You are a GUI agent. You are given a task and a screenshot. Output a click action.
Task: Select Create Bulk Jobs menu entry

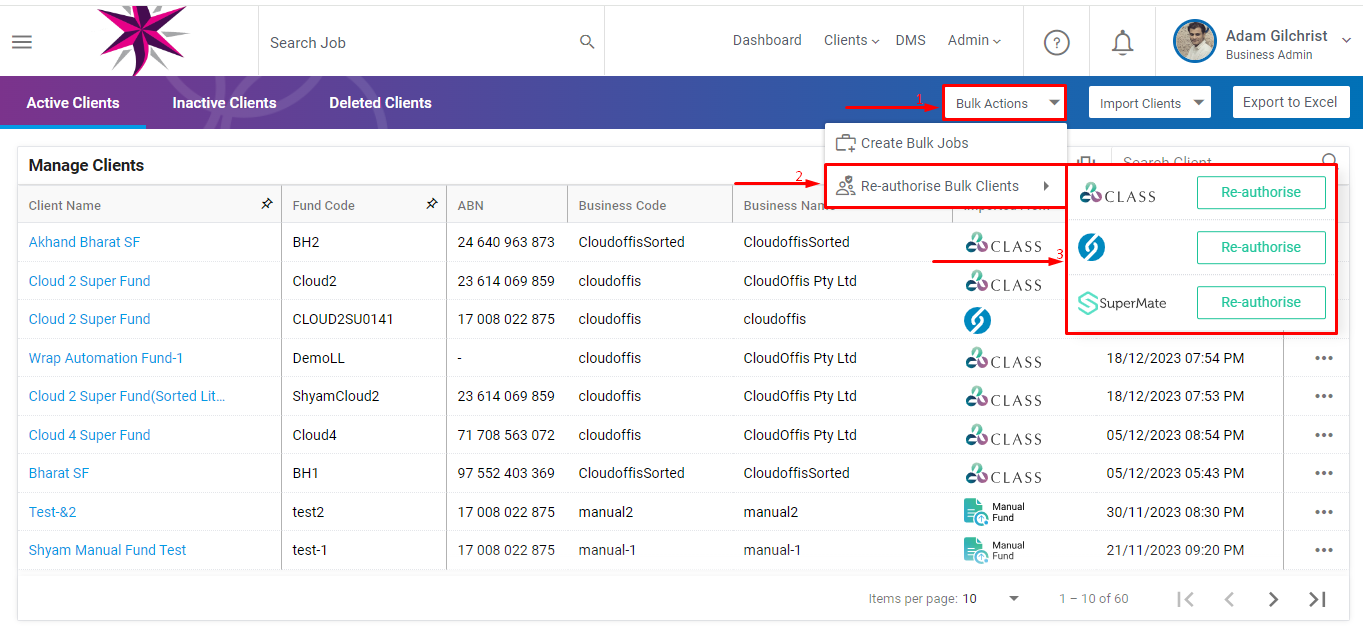[x=914, y=143]
